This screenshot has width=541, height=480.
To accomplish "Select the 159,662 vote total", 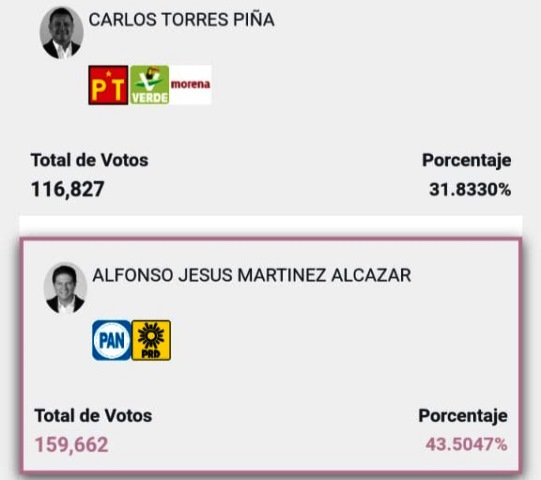I will [x=71, y=444].
